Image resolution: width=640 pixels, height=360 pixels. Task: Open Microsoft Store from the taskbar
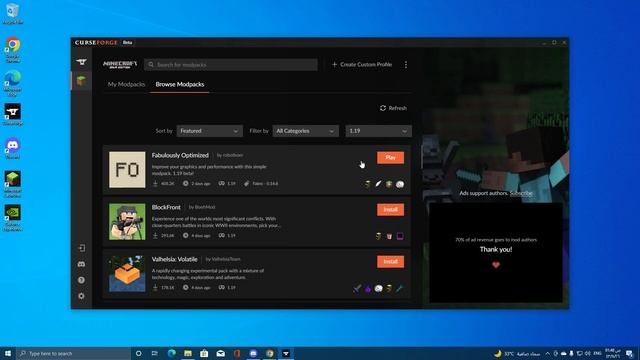click(204, 353)
